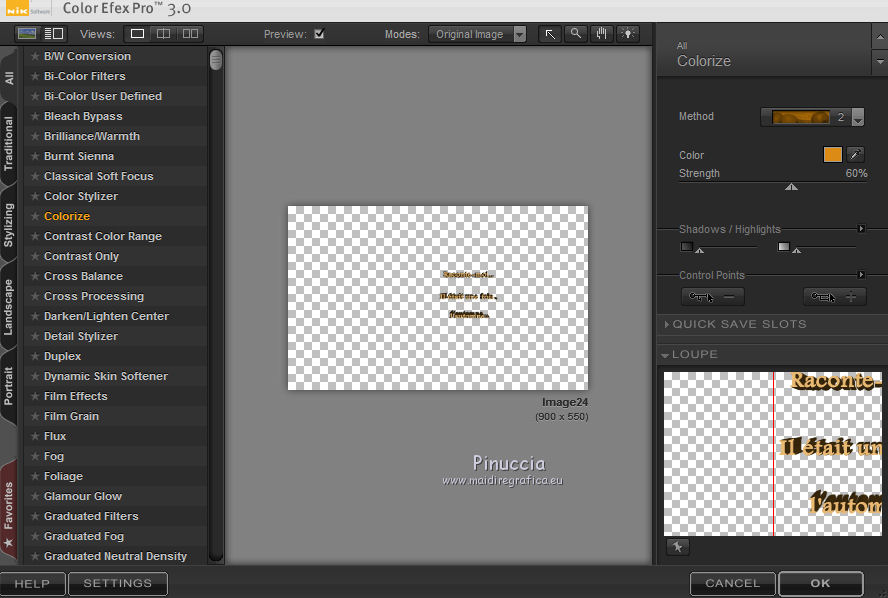Click previous filter arrow up
888x598 pixels.
coord(880,37)
